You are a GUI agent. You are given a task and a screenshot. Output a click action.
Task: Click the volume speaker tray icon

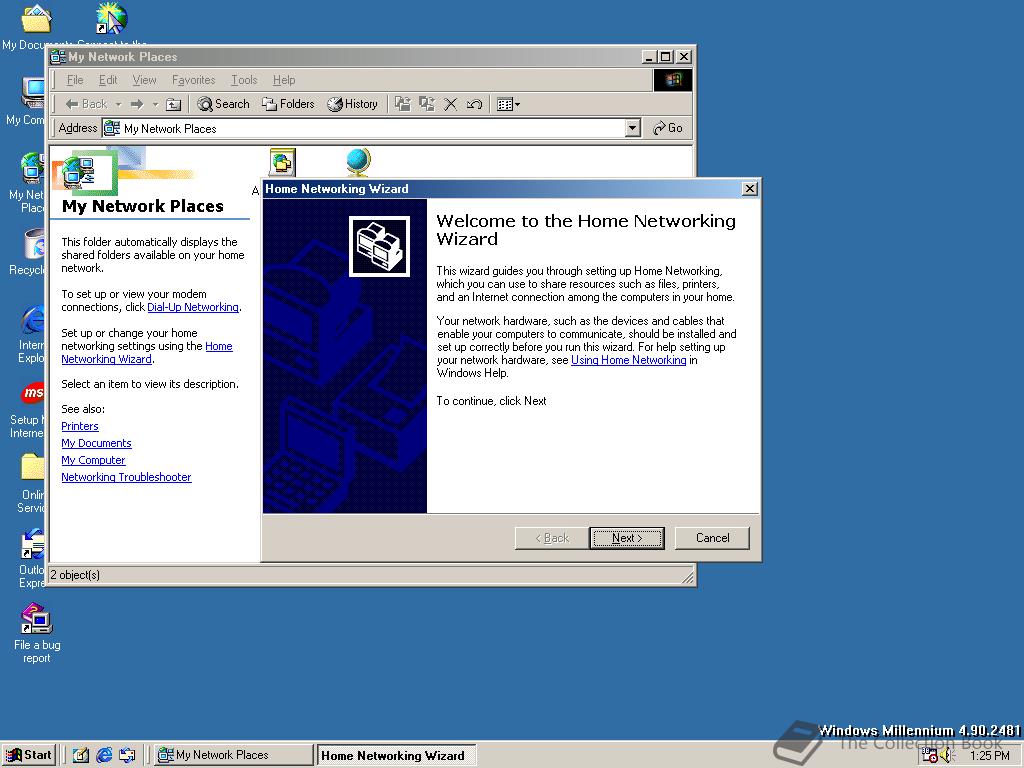[x=947, y=756]
